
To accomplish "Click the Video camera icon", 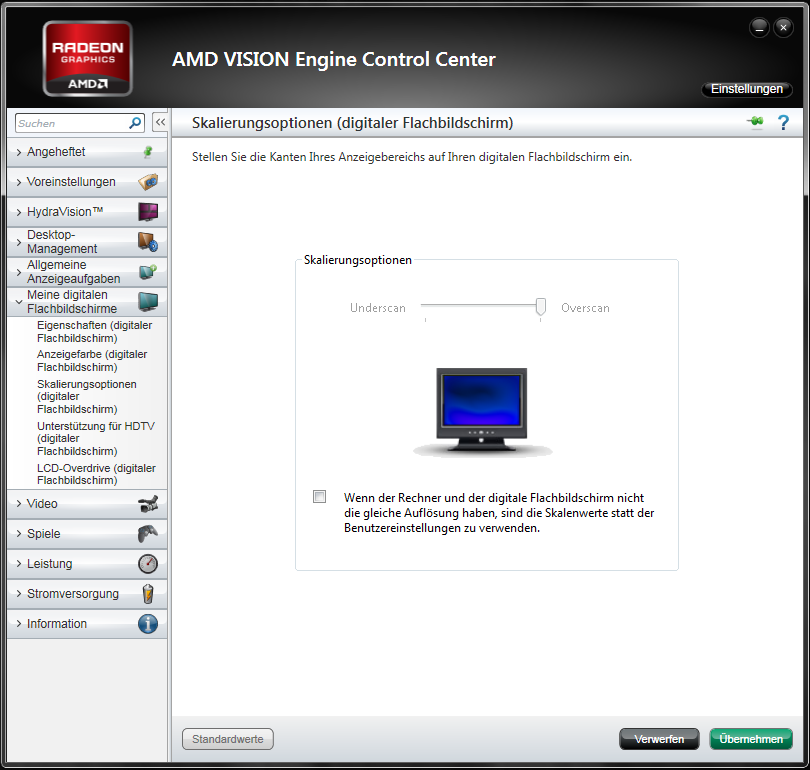I will click(x=148, y=504).
